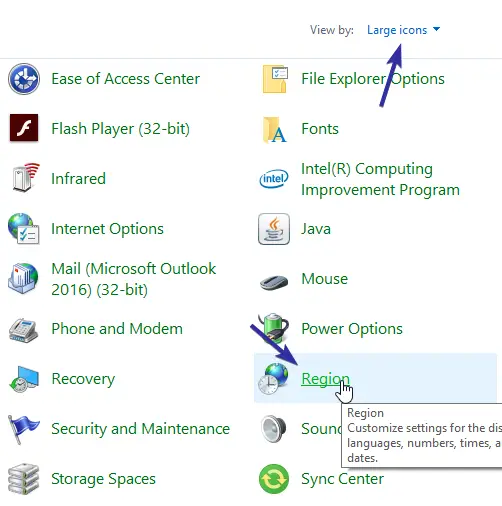Open the Java text link

[x=316, y=229]
